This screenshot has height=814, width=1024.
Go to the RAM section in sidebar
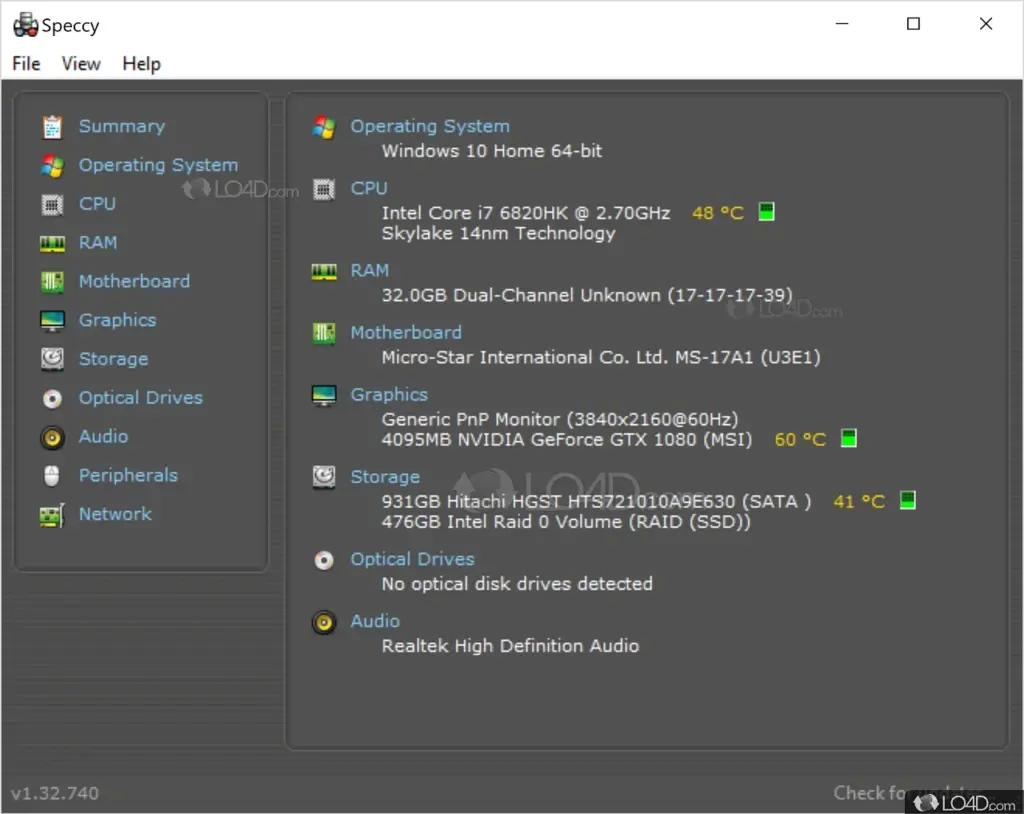[98, 242]
